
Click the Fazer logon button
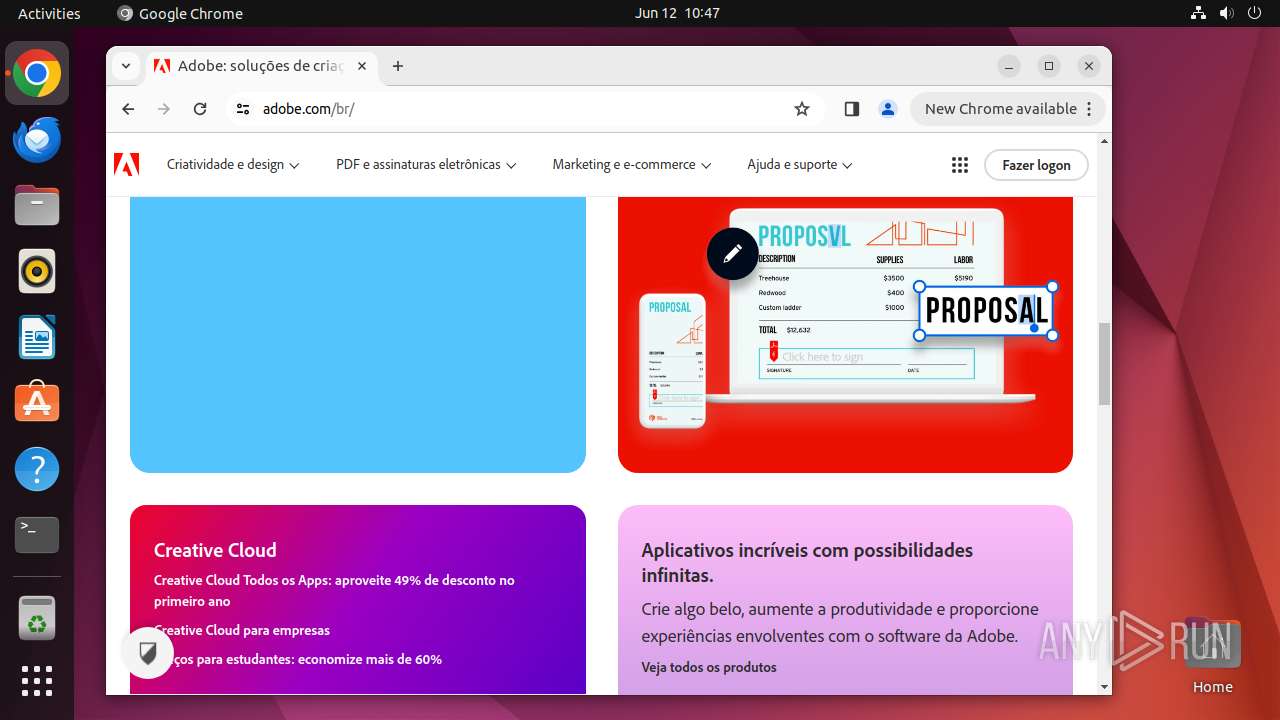(x=1036, y=165)
